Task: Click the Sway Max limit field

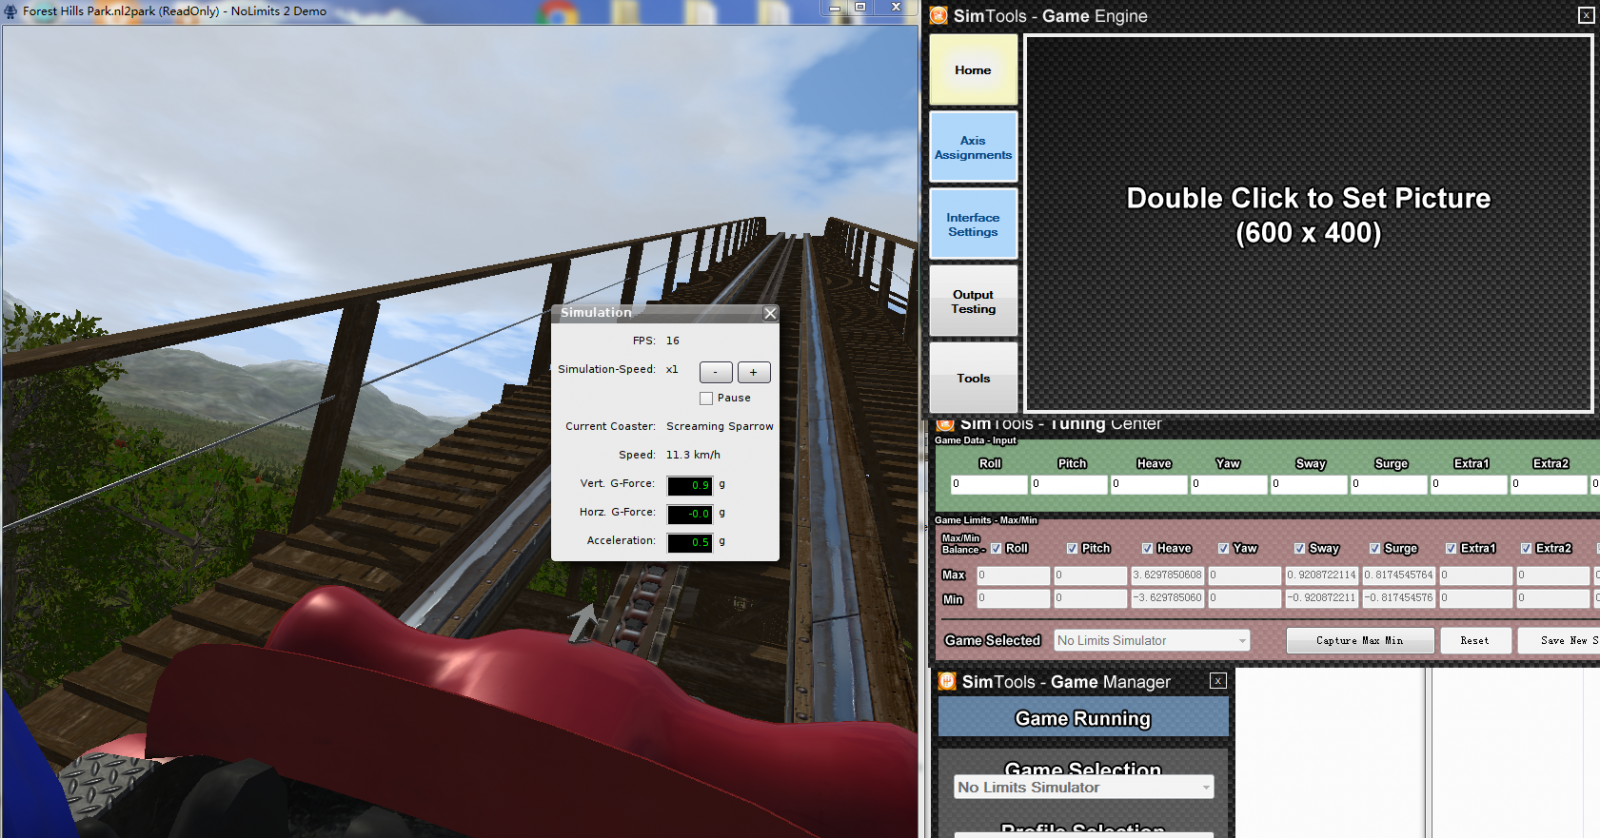Action: point(1321,575)
